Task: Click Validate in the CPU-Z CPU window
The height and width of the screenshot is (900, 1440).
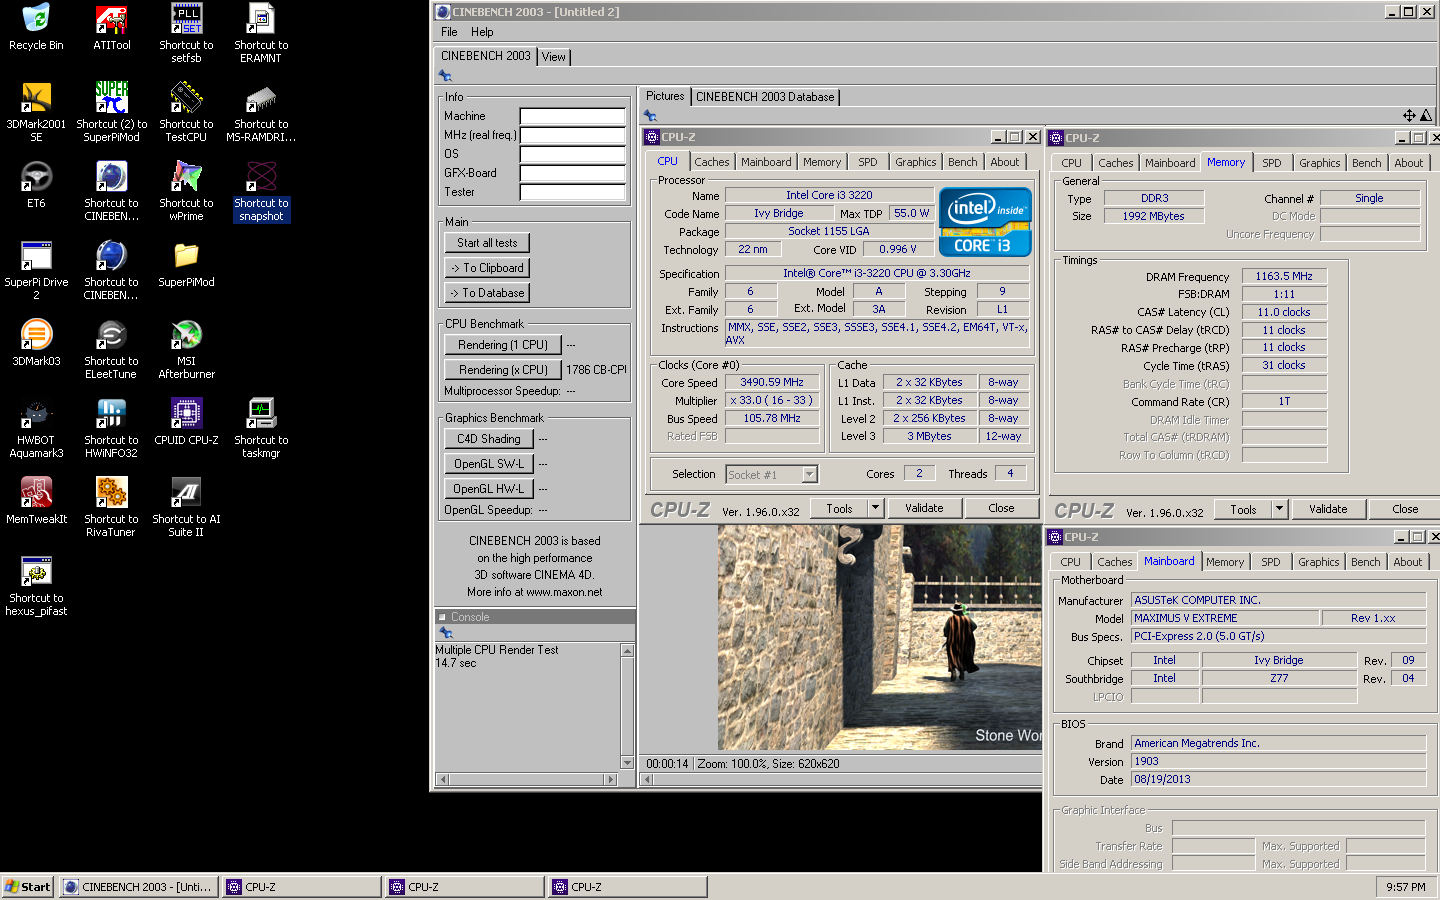Action: pos(924,508)
